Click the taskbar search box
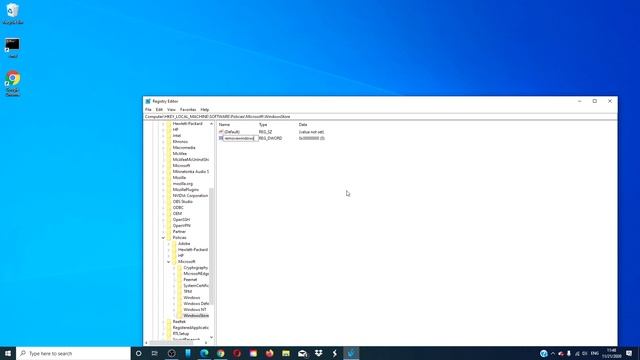Screen dimensions: 640x360 73,353
